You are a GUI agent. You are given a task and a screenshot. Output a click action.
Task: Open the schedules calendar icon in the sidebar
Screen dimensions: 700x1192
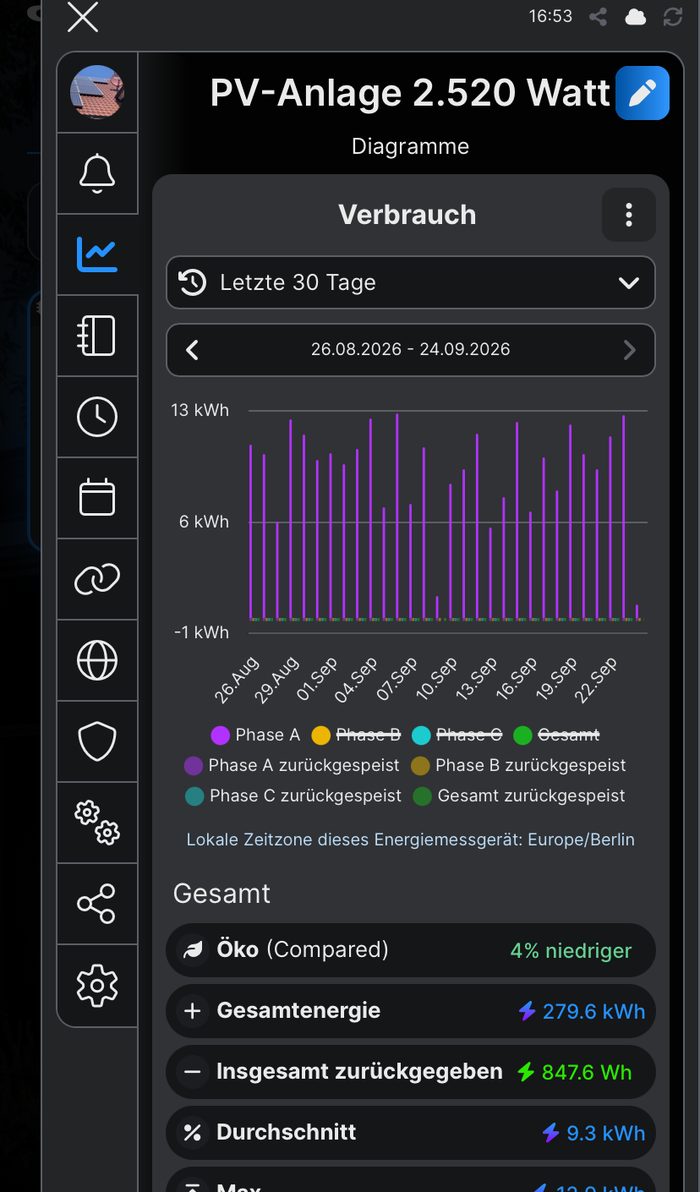coord(97,497)
